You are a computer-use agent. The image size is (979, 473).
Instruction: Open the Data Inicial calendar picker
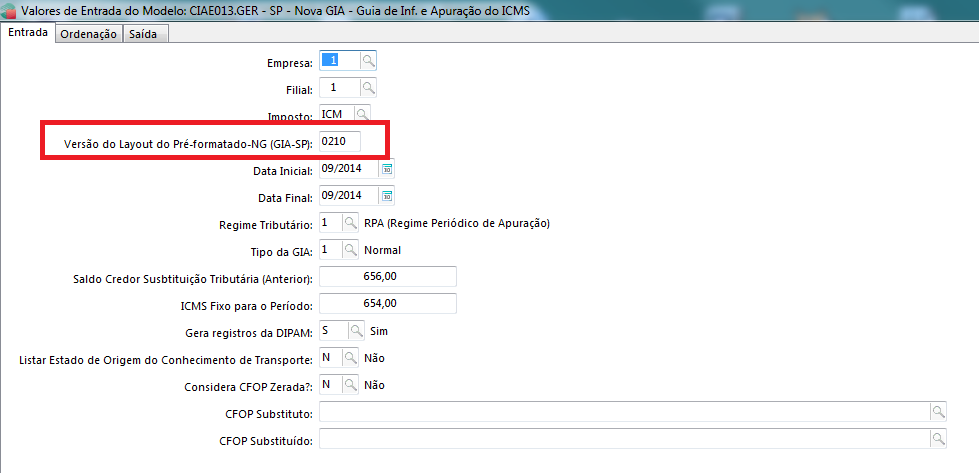point(387,168)
